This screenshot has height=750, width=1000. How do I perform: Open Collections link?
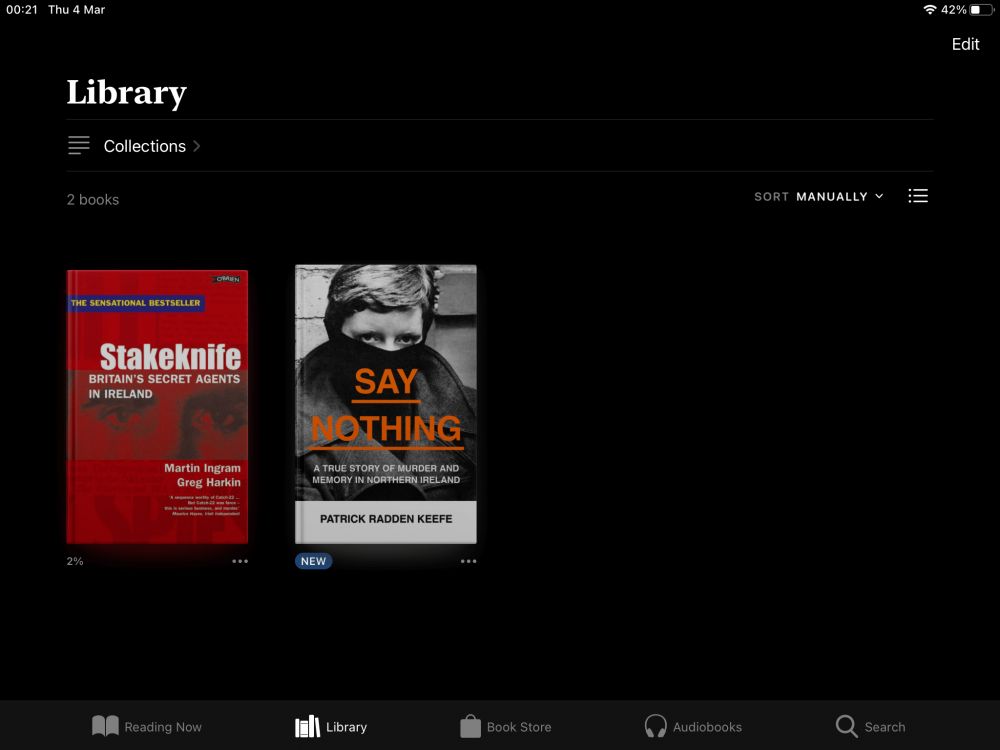point(145,146)
